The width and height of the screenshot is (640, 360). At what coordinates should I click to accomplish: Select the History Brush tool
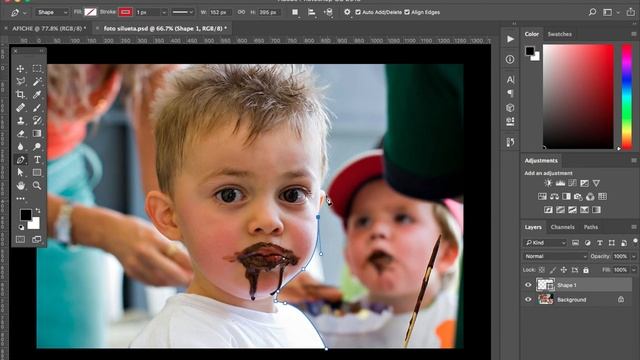pyautogui.click(x=37, y=120)
